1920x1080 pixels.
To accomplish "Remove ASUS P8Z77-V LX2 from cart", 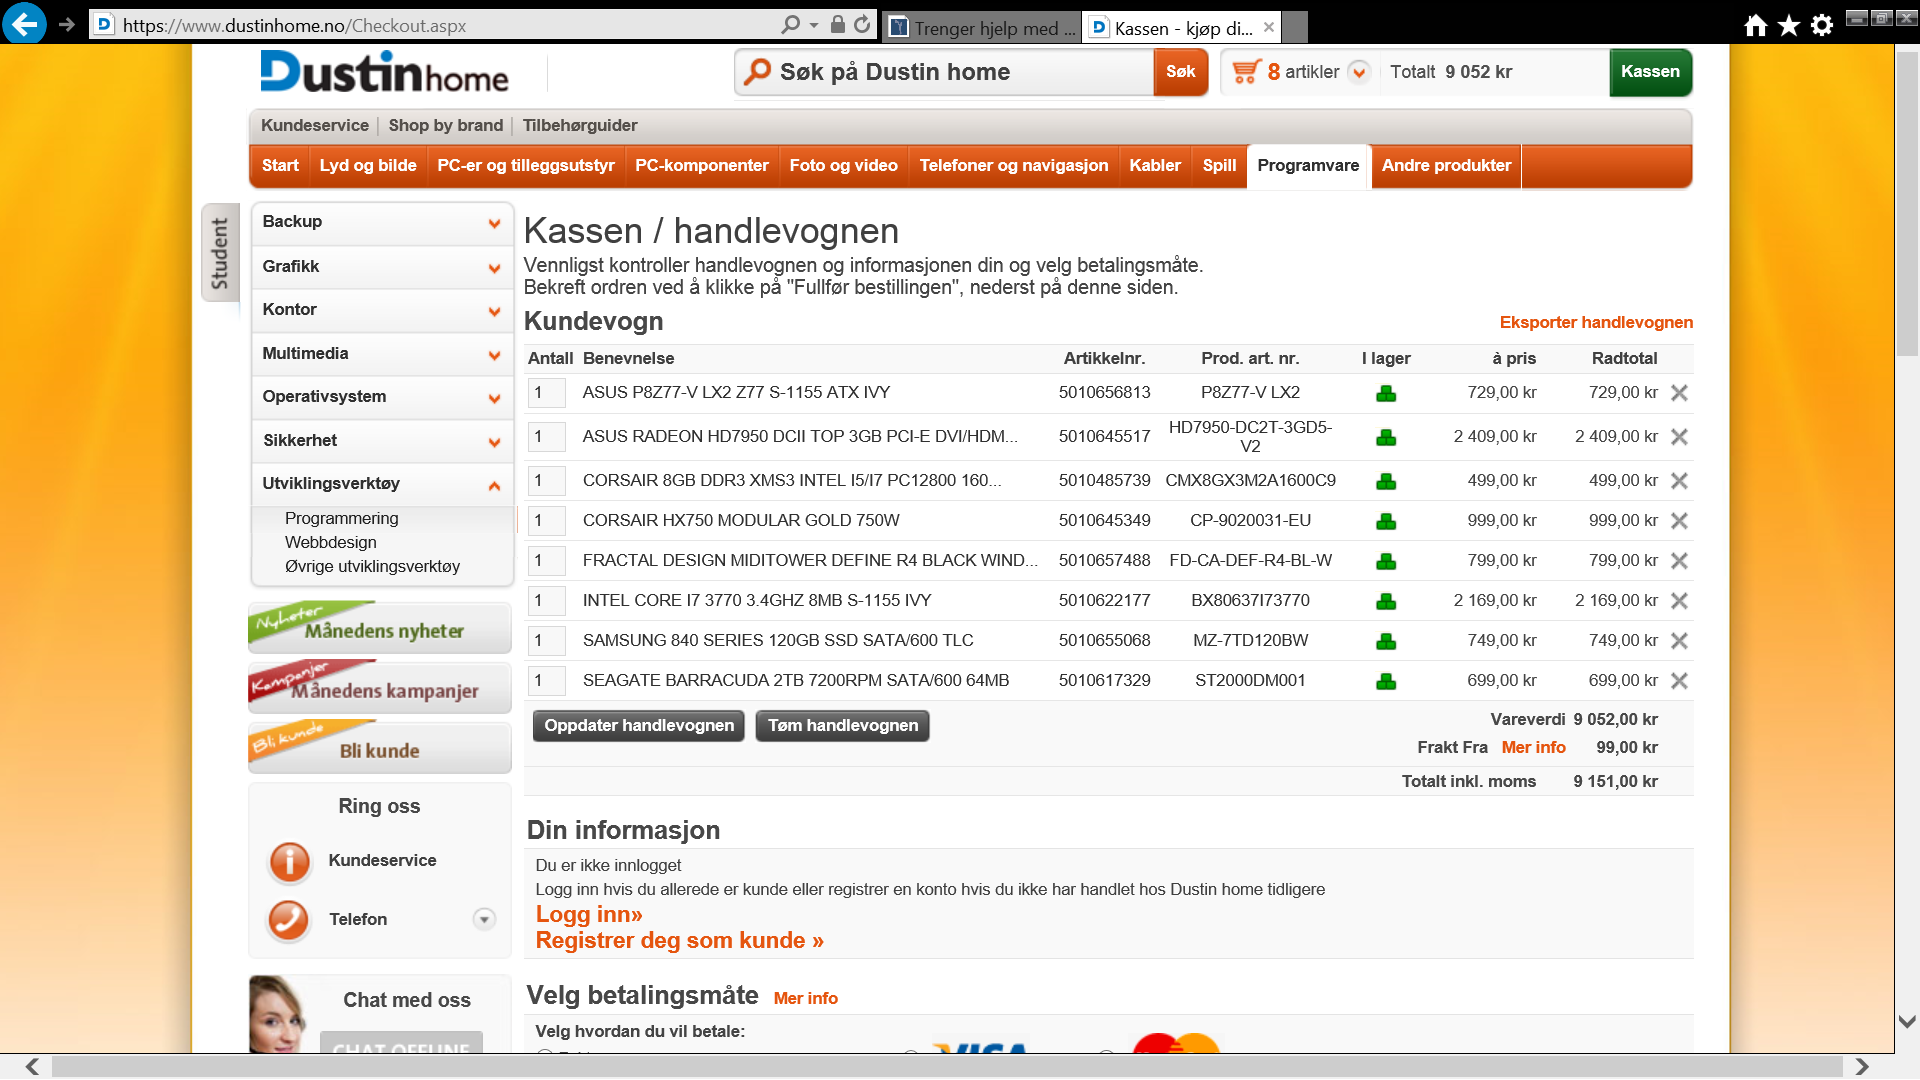I will click(x=1679, y=393).
